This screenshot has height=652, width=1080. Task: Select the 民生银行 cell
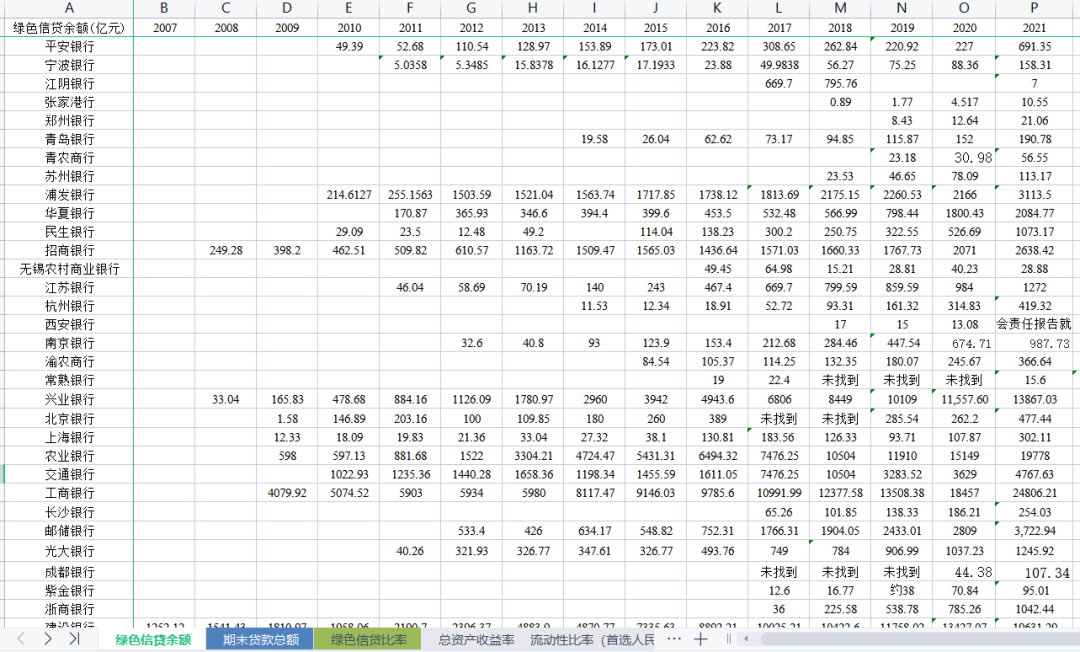point(69,232)
